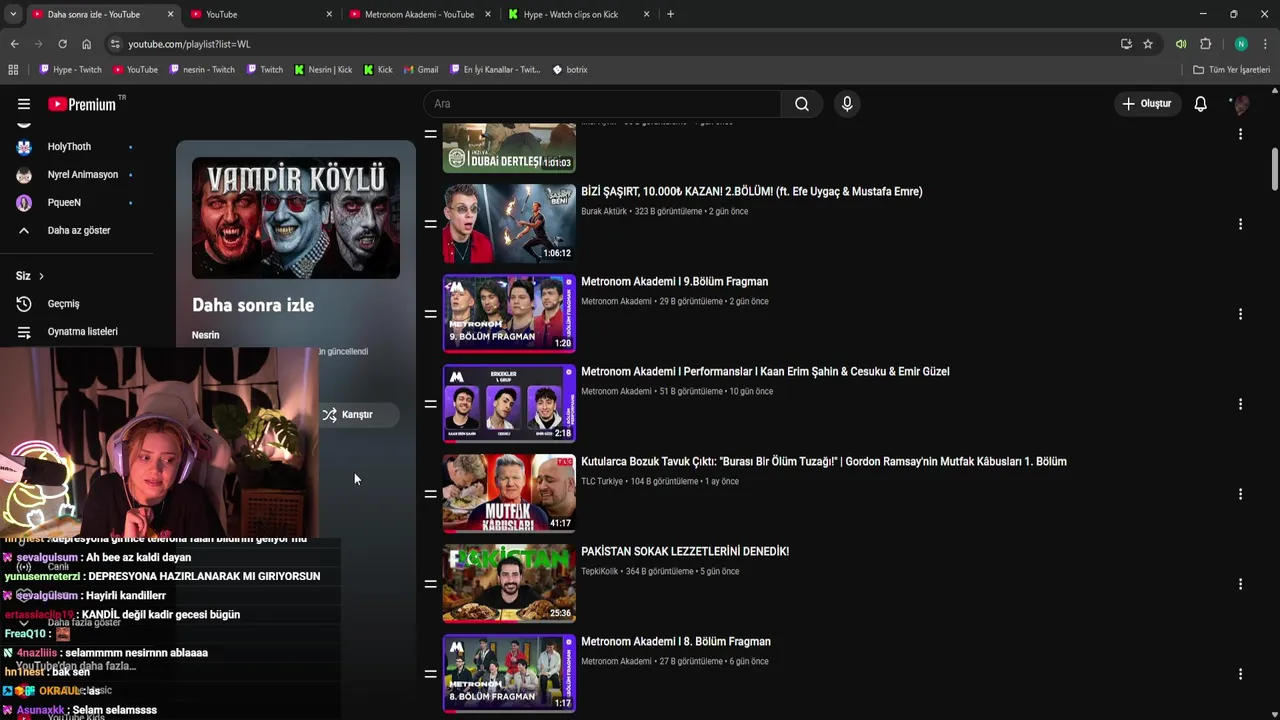Open Oynatma listeleri playlists page
Screen dimensions: 1280x720
click(x=76, y=332)
